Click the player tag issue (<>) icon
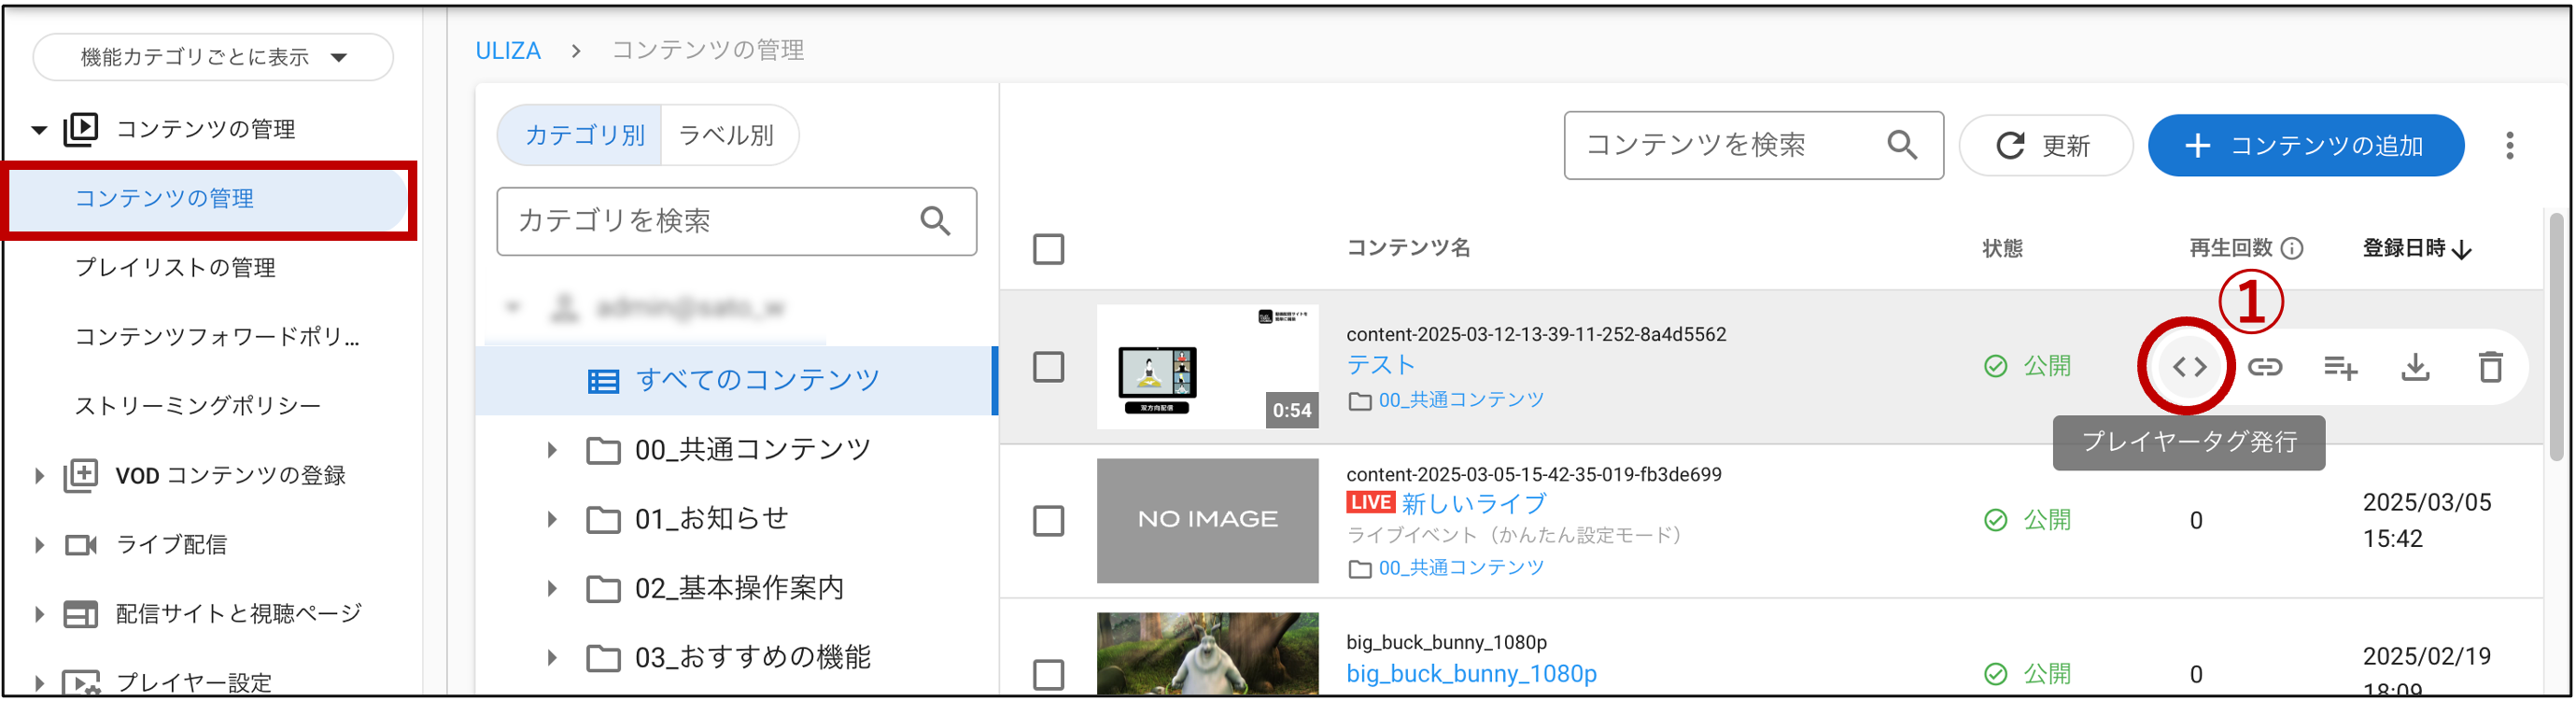 pyautogui.click(x=2189, y=367)
